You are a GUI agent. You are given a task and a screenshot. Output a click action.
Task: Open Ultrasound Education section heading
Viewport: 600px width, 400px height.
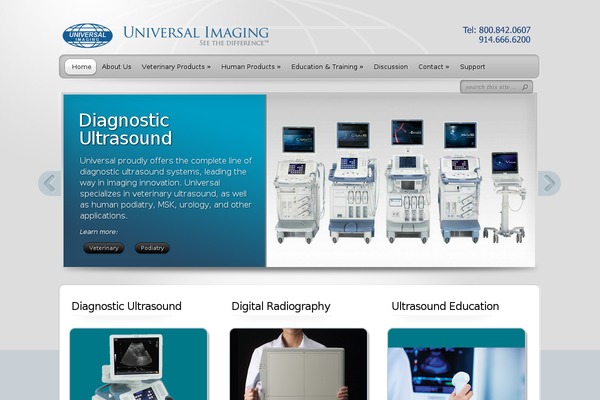pyautogui.click(x=445, y=306)
